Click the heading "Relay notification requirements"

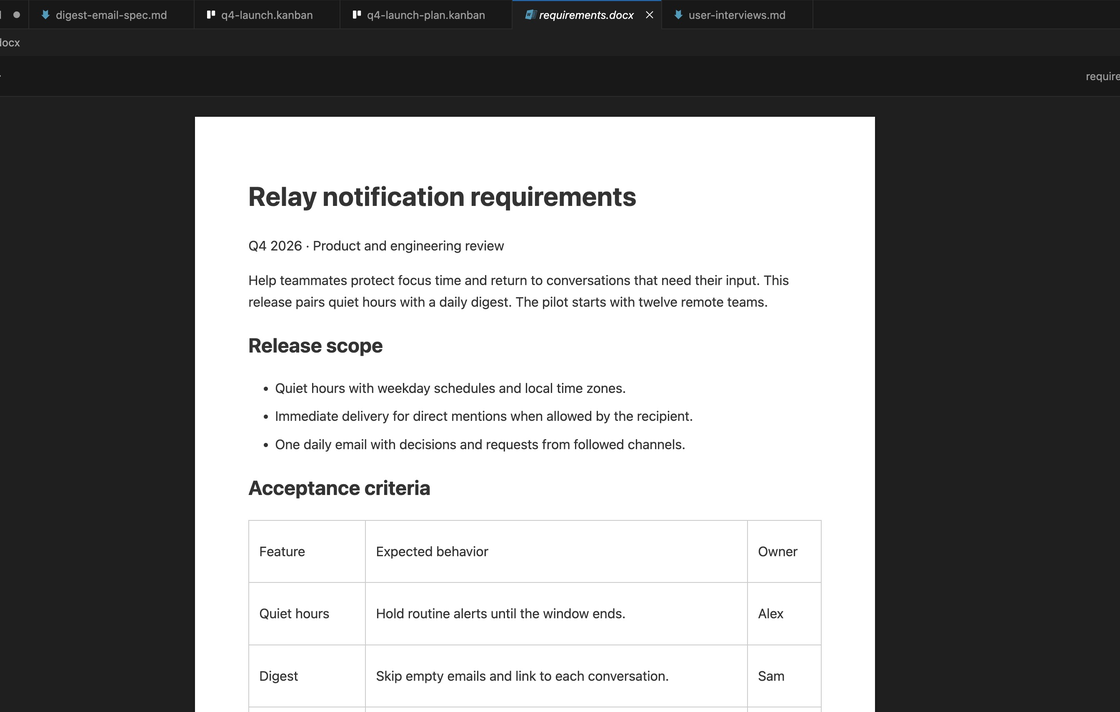442,197
